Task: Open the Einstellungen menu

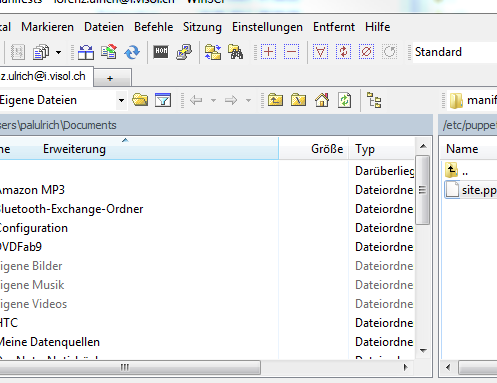Action: (267, 27)
